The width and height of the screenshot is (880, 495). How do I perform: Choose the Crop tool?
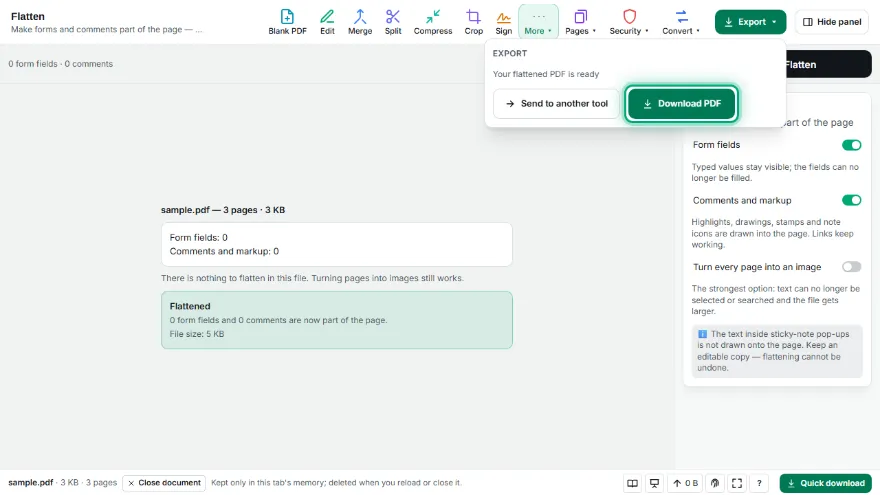tap(473, 22)
